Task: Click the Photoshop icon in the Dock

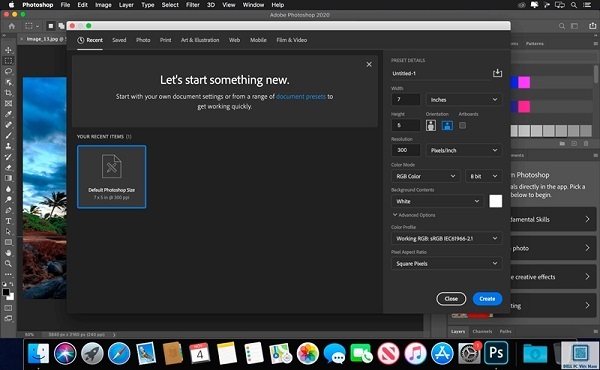Action: coord(496,352)
